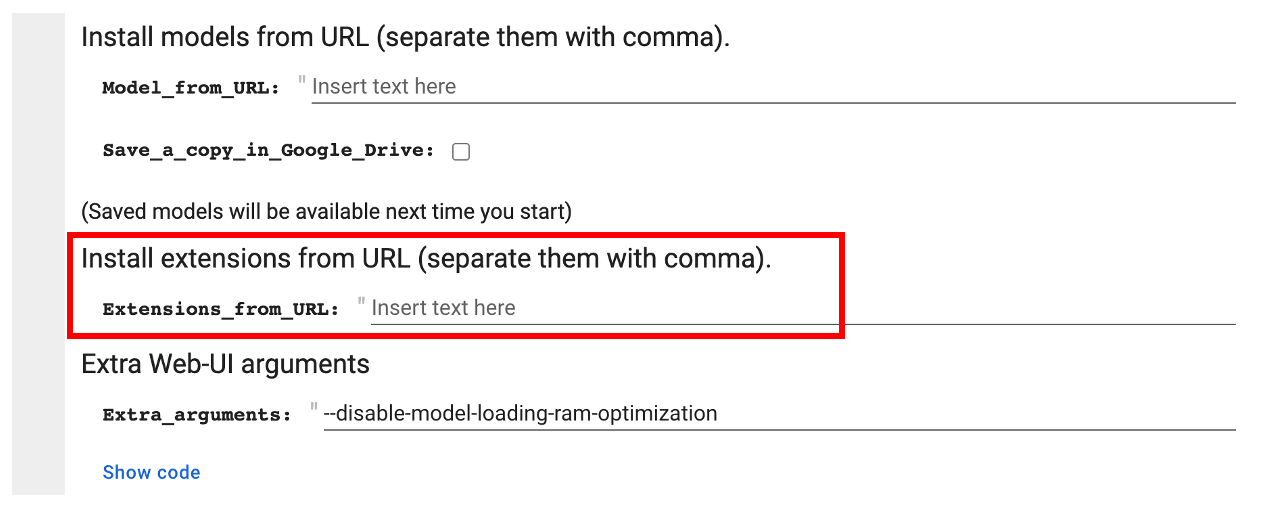The image size is (1286, 524).
Task: Click the Save_a_copy_in_Google_Drive label text
Action: click(x=269, y=151)
